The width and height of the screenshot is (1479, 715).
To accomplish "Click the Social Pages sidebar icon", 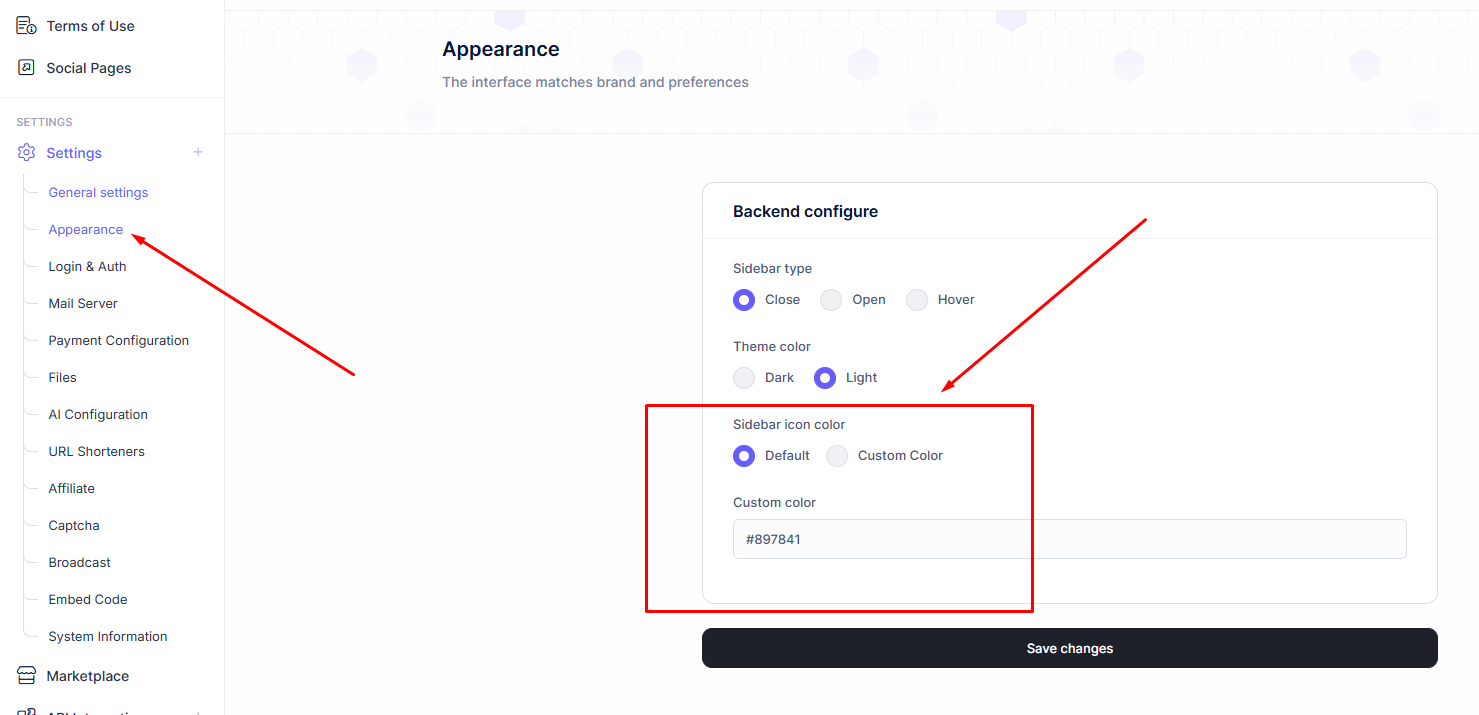I will point(26,68).
